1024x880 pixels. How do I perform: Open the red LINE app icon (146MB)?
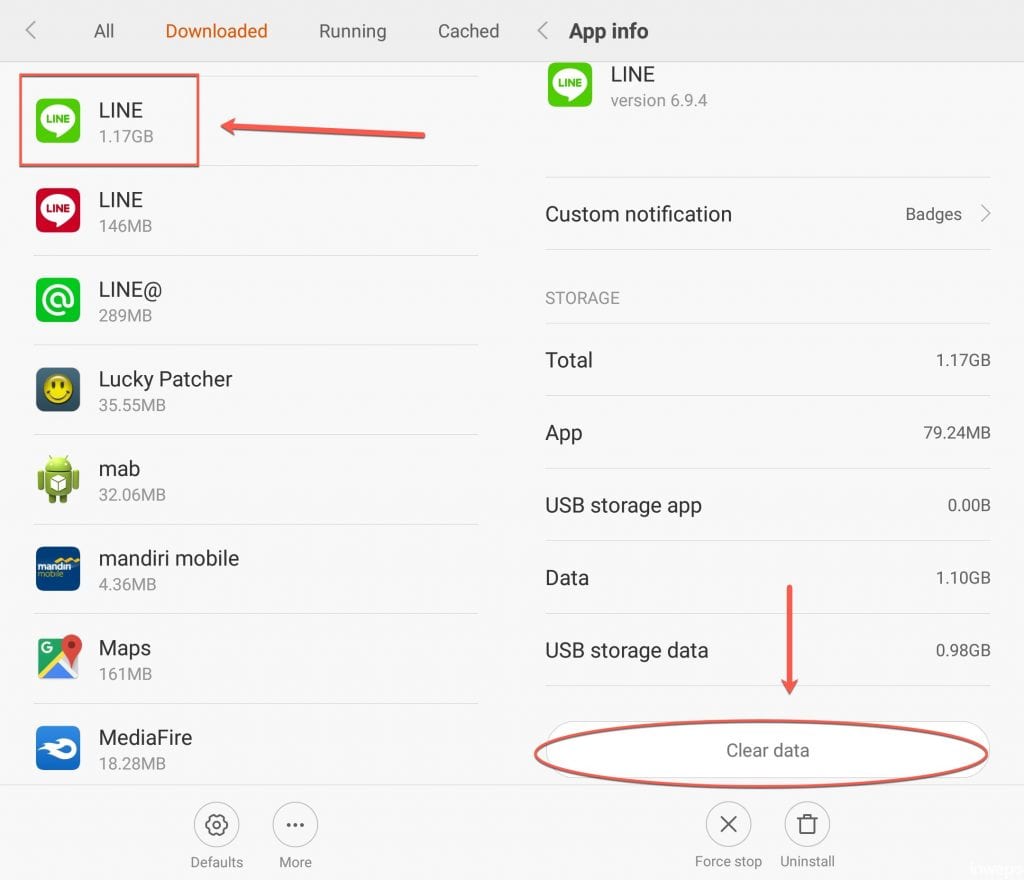pos(58,210)
